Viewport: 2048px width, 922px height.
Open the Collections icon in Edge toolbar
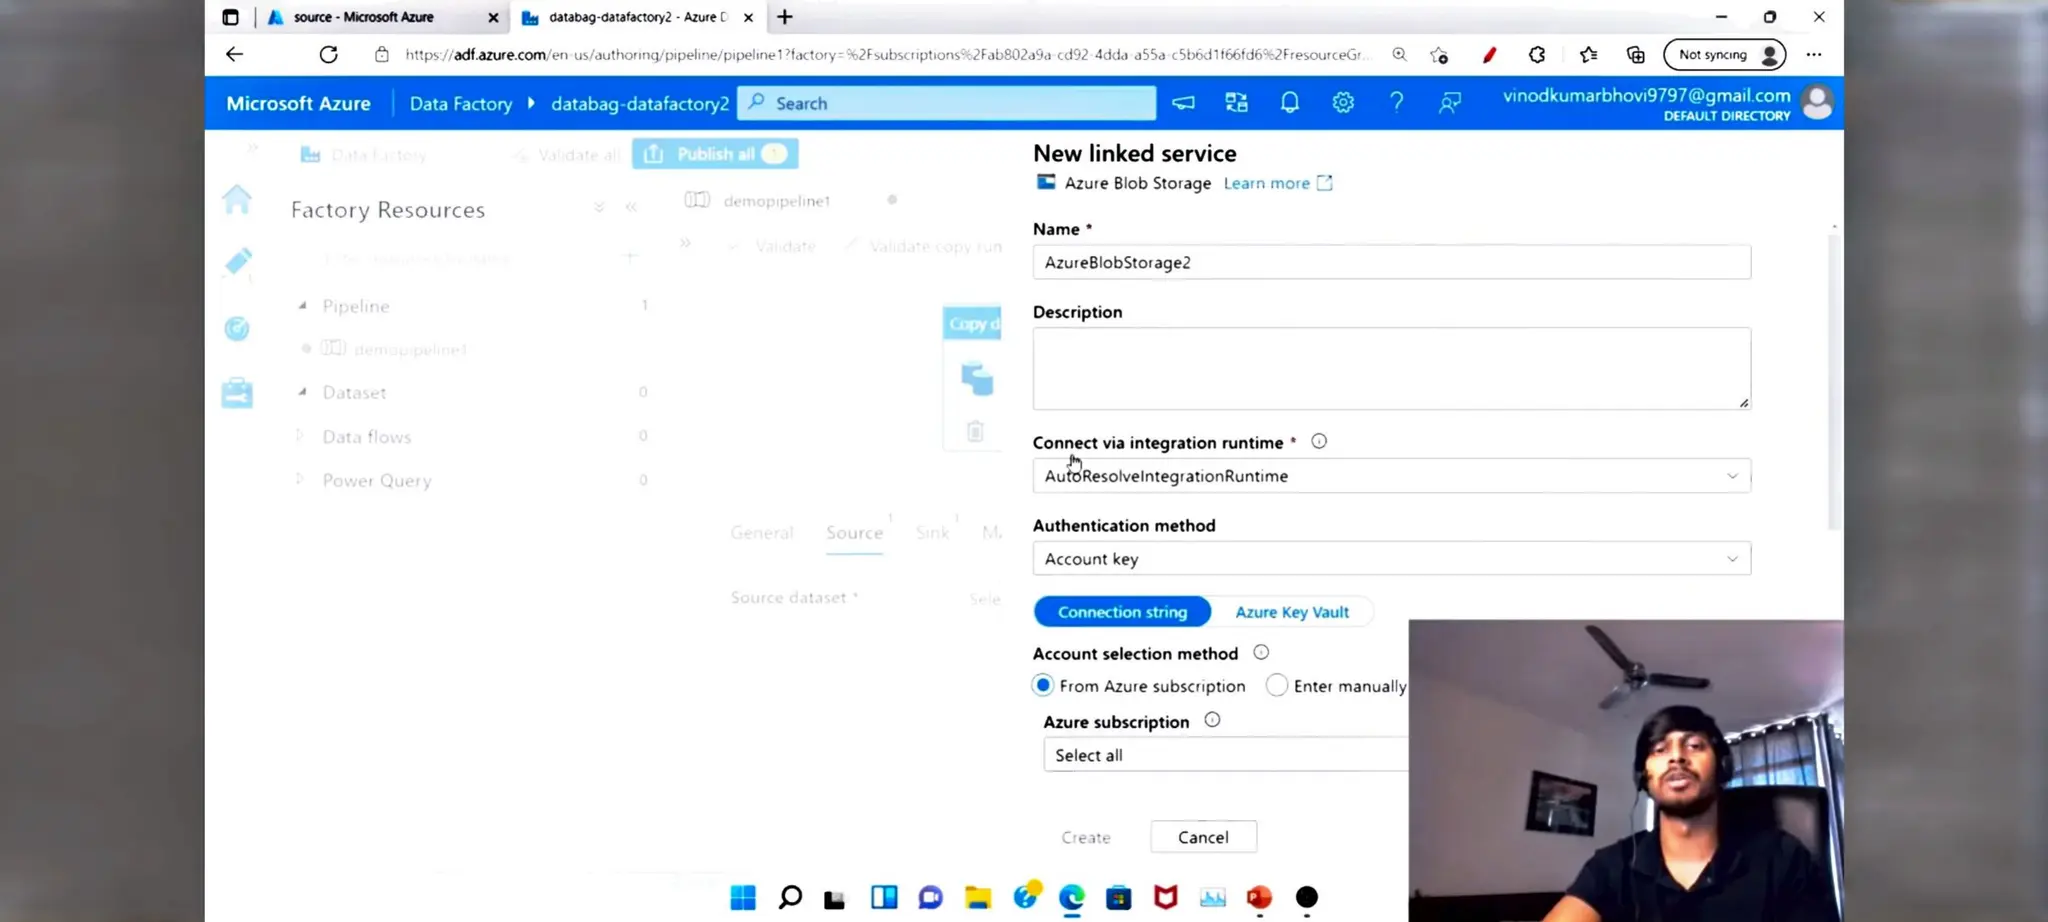pyautogui.click(x=1636, y=55)
